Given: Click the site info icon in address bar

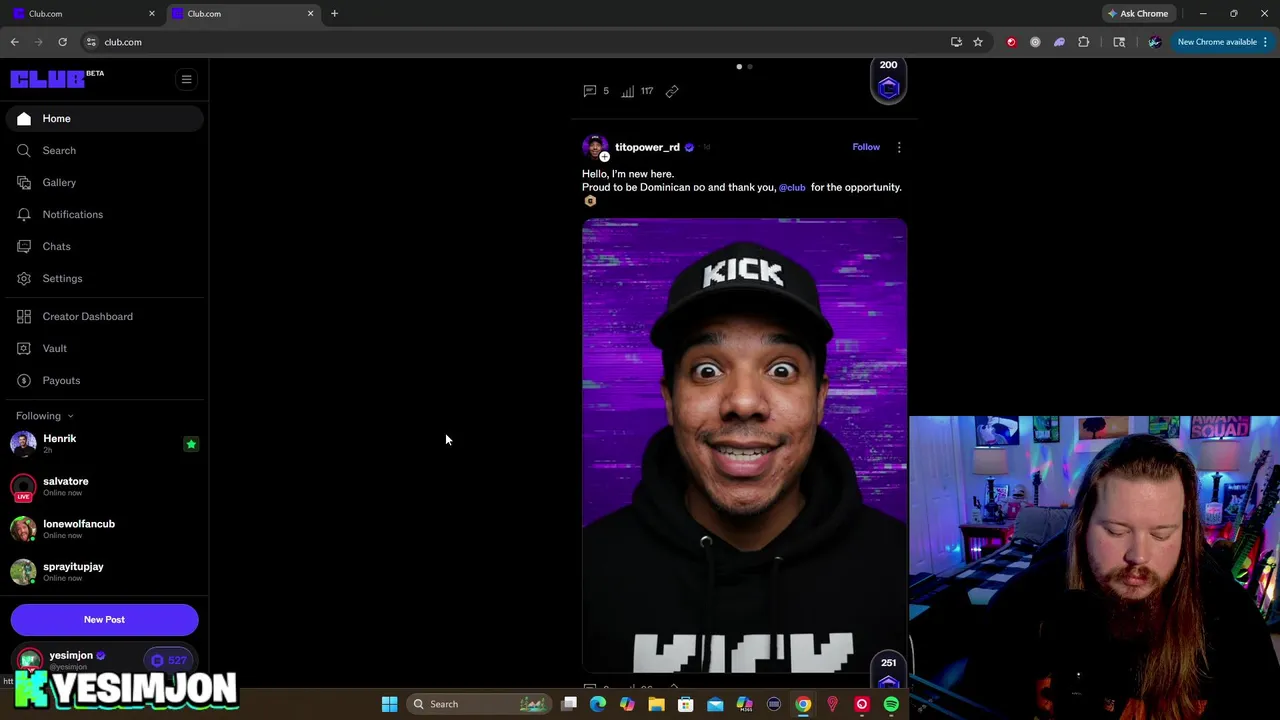Looking at the screenshot, I should coord(91,42).
